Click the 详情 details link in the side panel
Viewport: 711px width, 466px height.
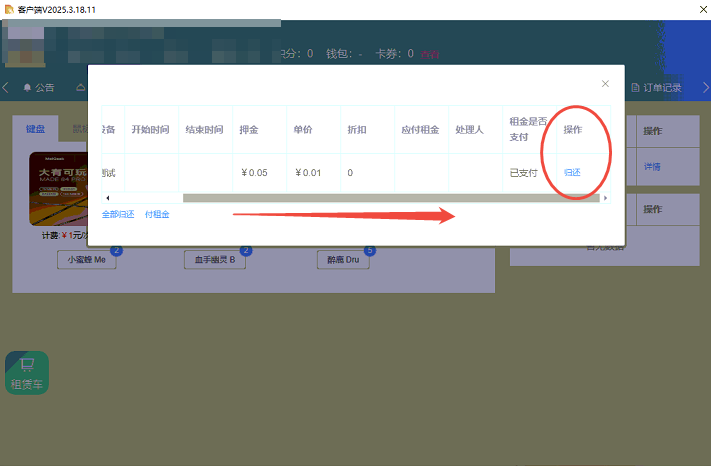[652, 166]
